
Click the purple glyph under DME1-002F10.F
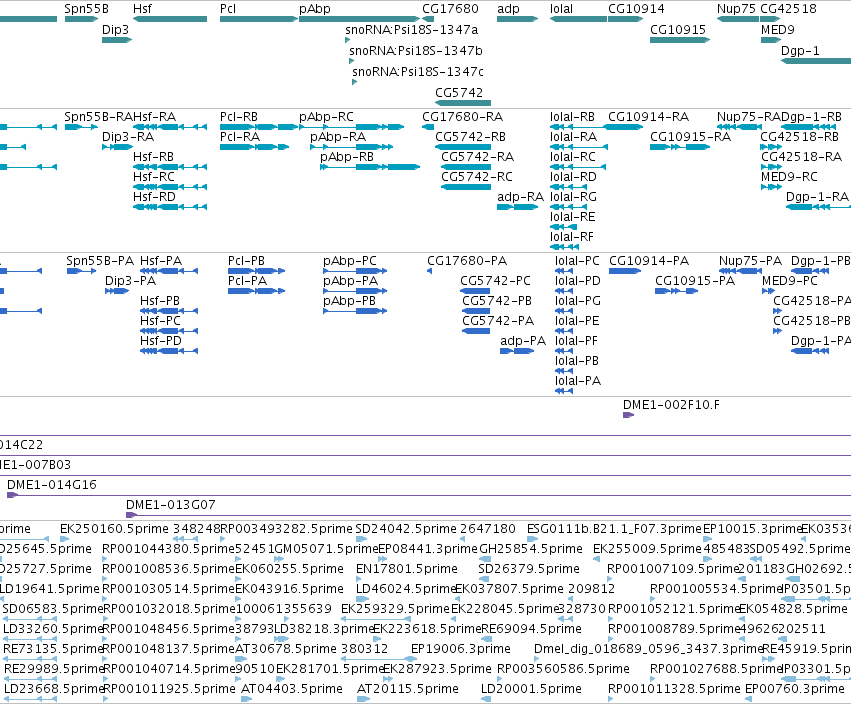(628, 415)
